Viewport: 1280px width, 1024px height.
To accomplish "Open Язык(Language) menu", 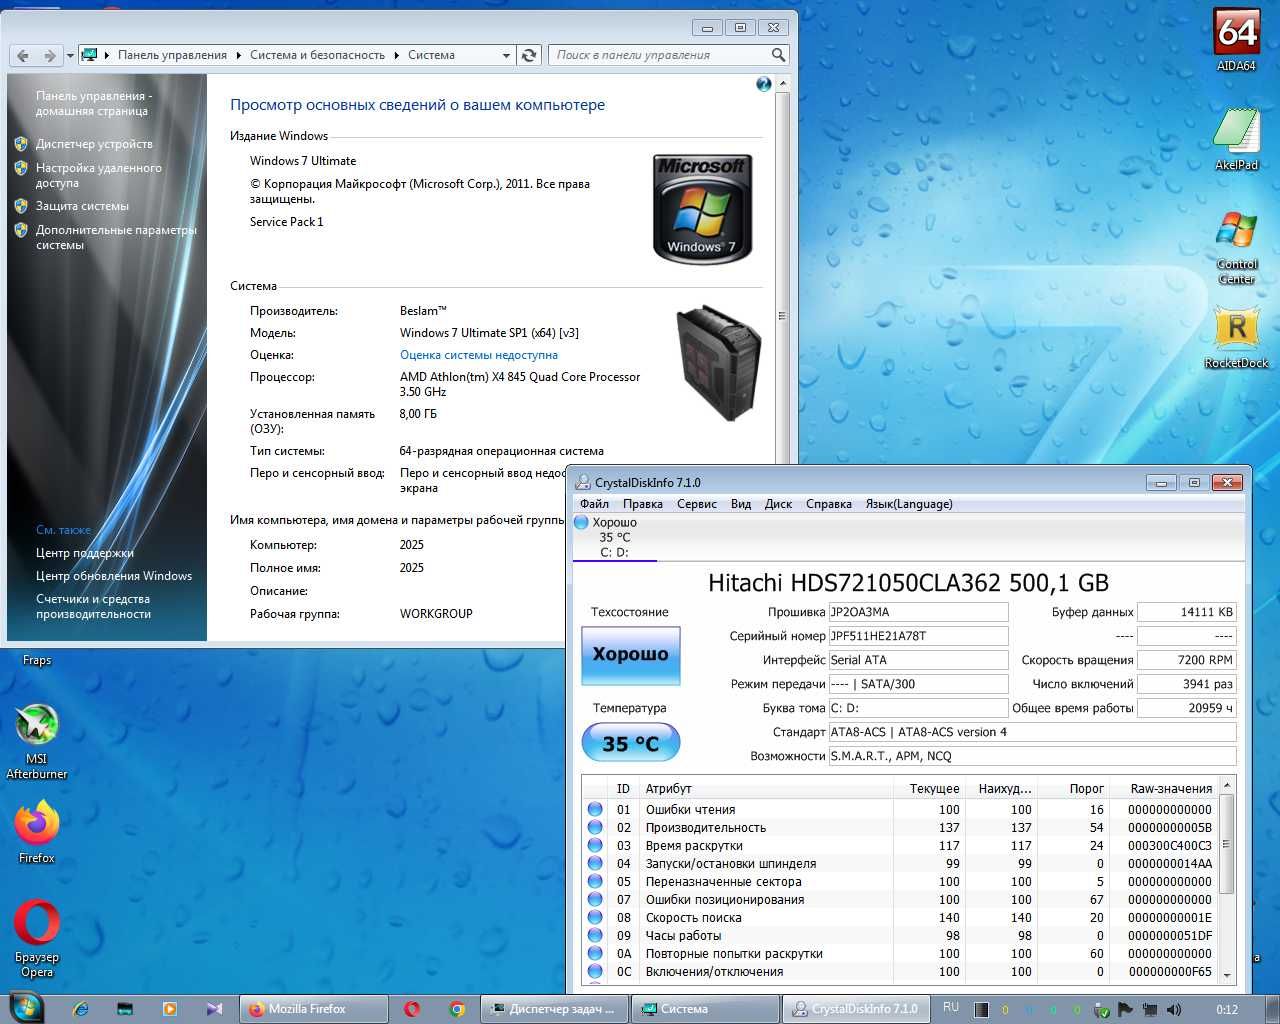I will 908,504.
